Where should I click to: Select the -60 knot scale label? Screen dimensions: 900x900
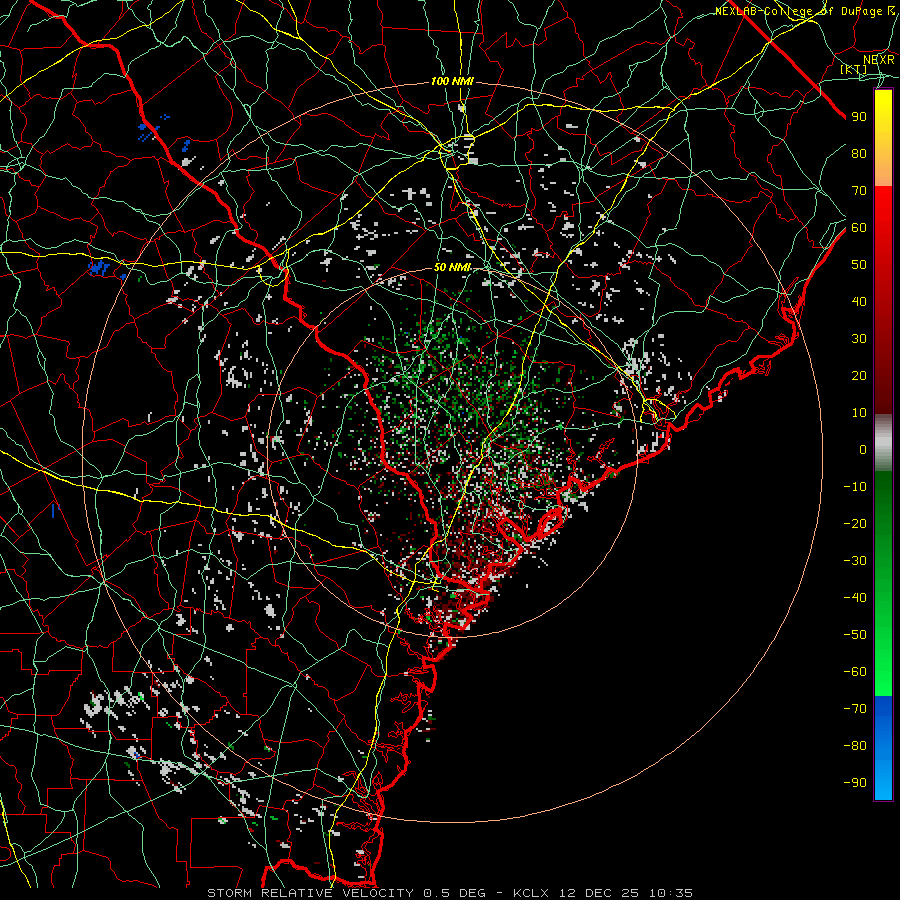[x=855, y=672]
